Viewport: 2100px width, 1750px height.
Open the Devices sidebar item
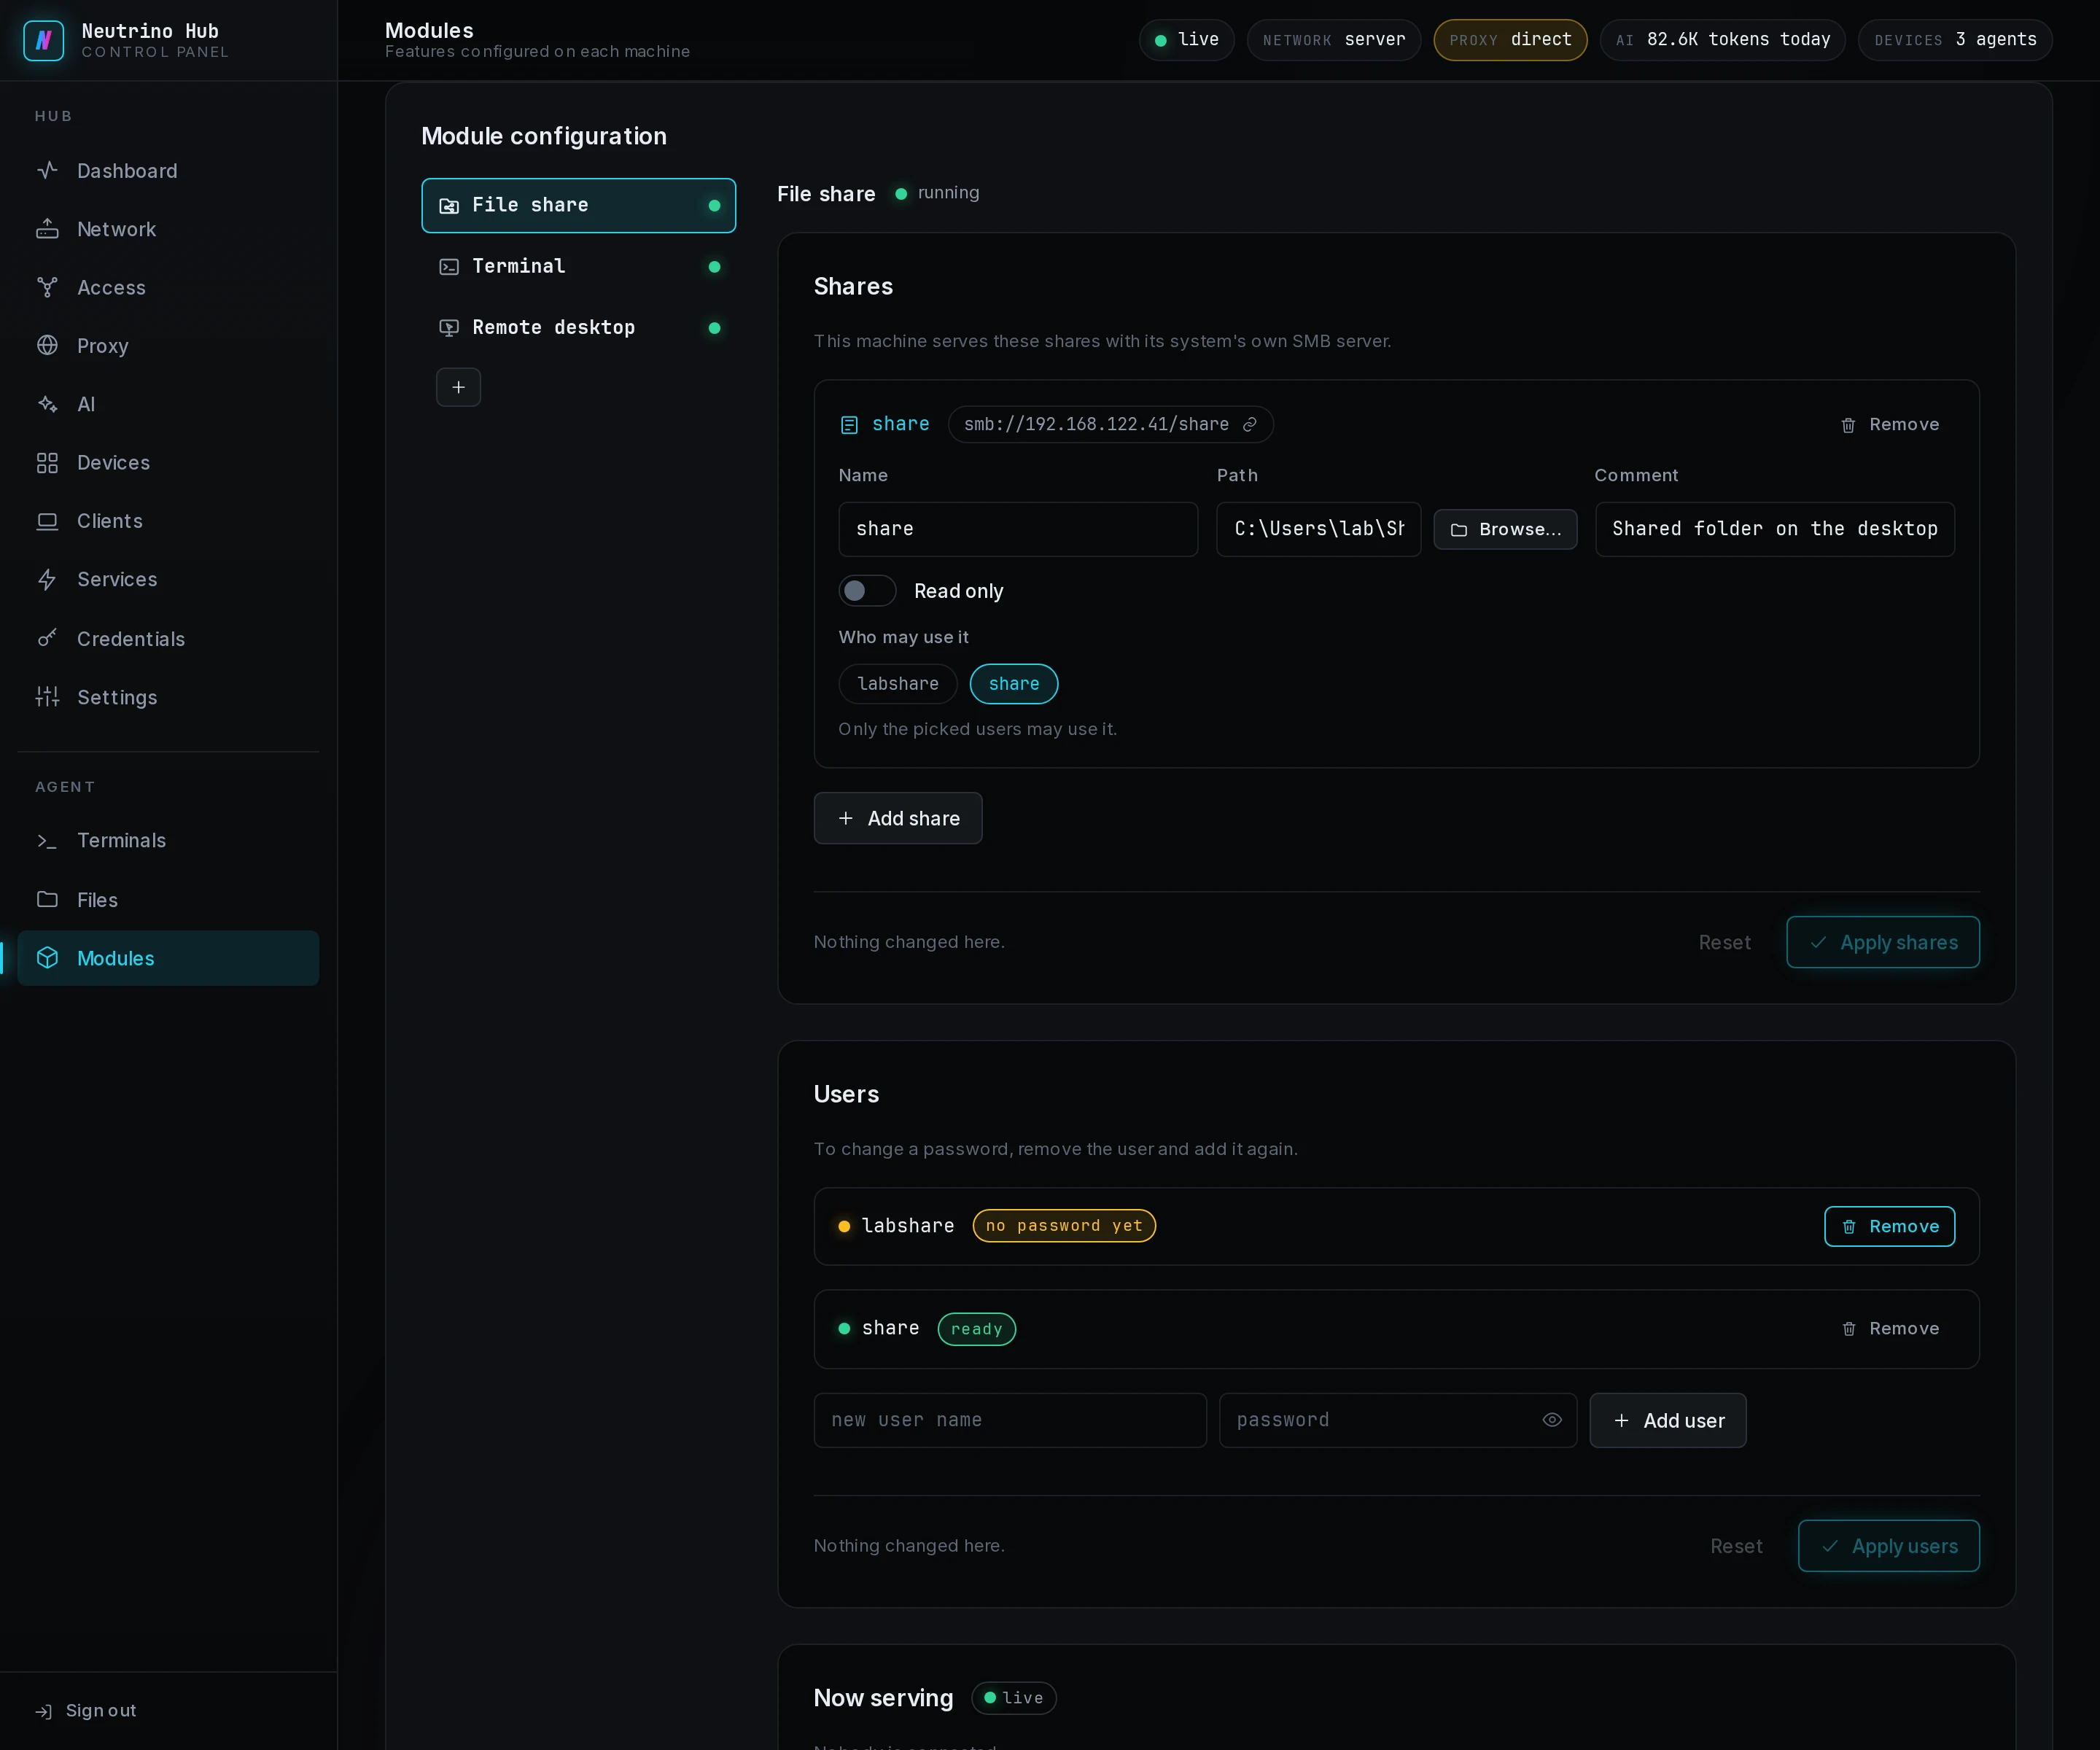coord(168,463)
